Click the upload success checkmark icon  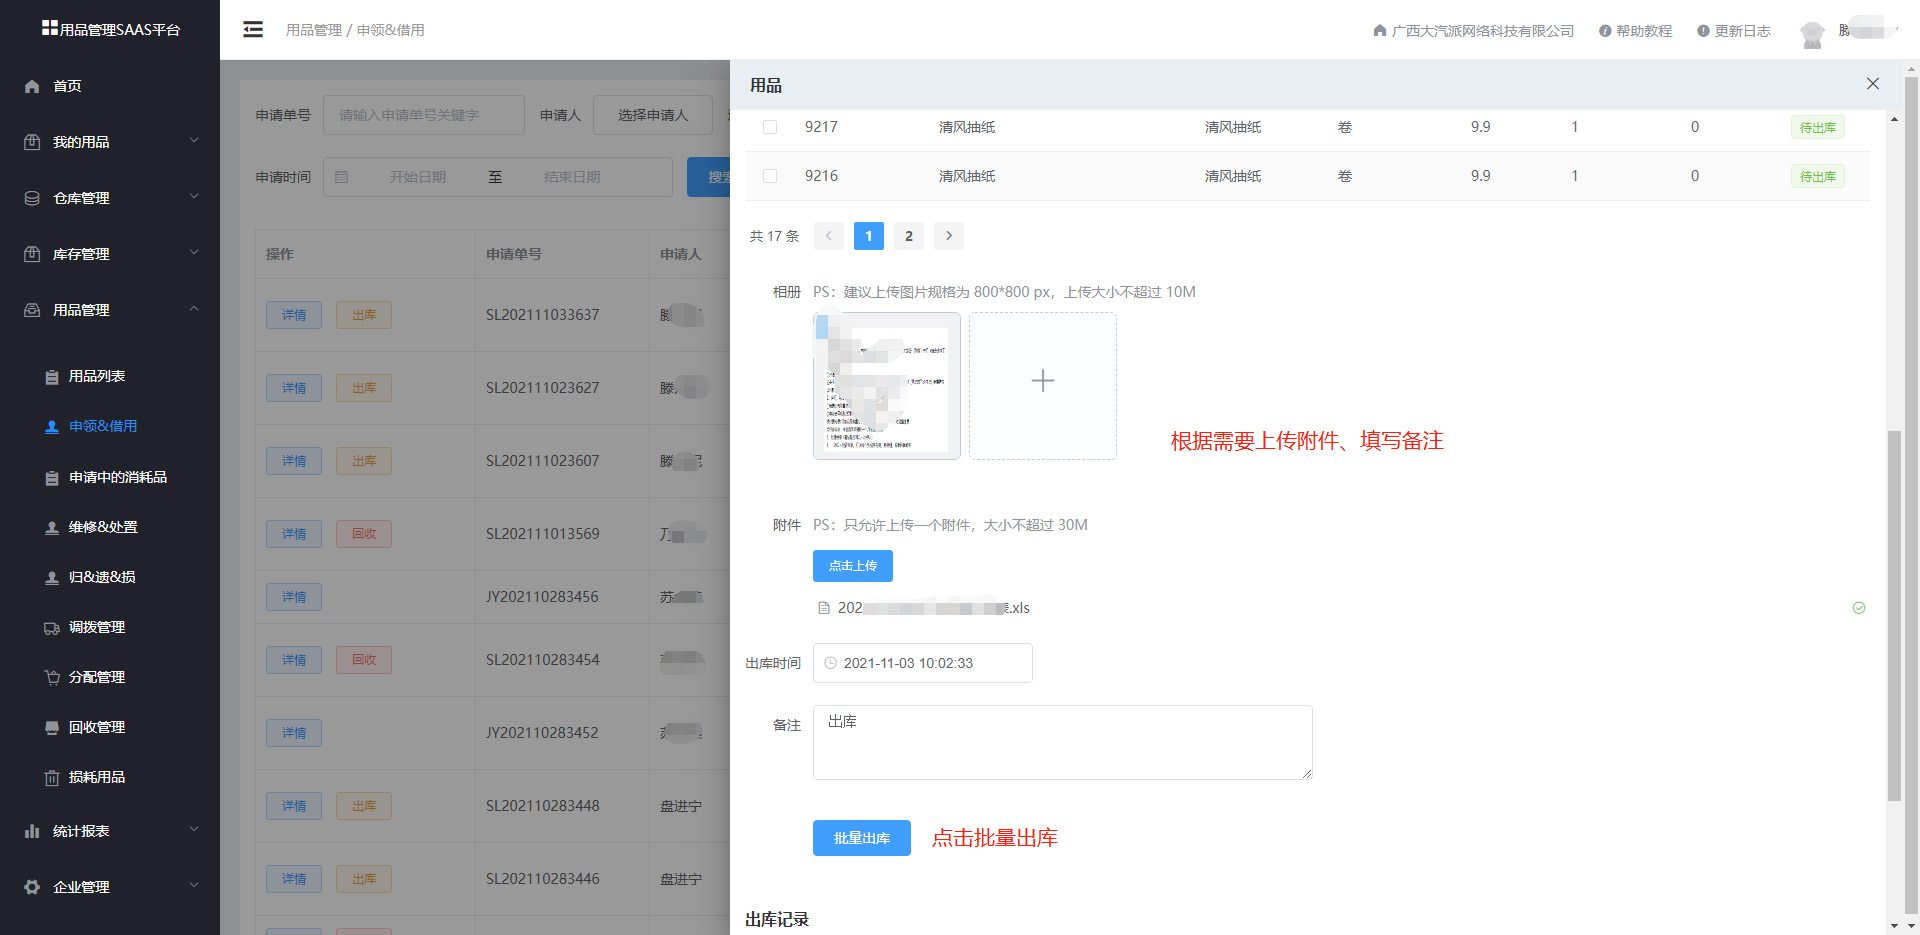1859,608
